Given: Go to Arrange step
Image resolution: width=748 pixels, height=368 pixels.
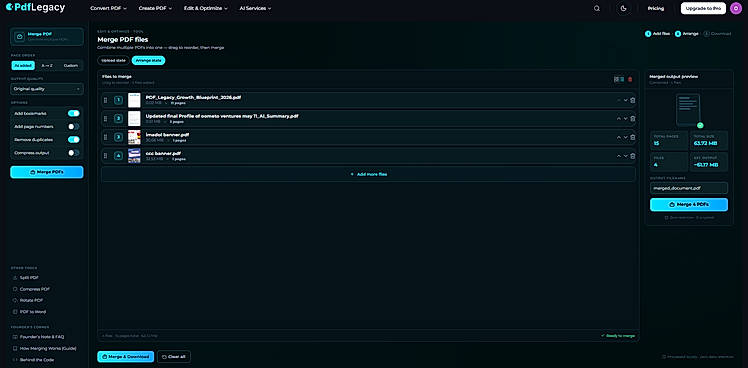Looking at the screenshot, I should [x=687, y=34].
